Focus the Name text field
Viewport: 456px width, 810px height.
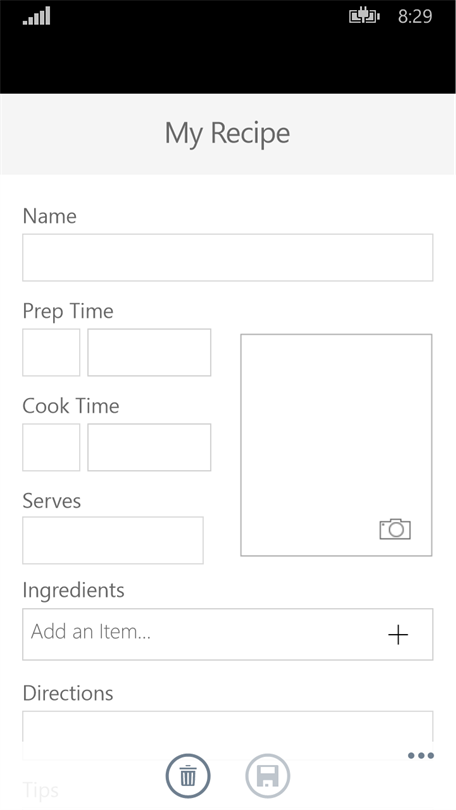pos(228,257)
